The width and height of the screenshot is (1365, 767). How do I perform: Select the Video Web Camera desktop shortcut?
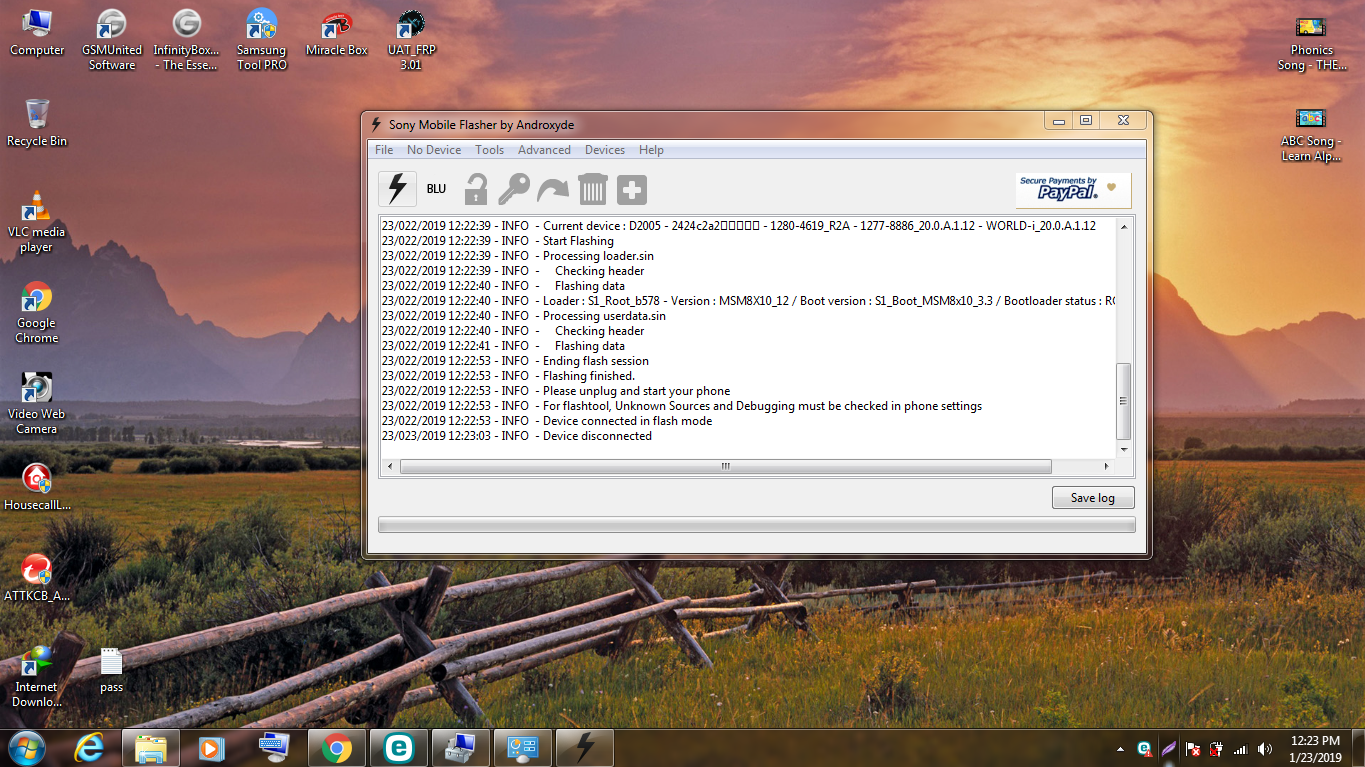point(37,404)
